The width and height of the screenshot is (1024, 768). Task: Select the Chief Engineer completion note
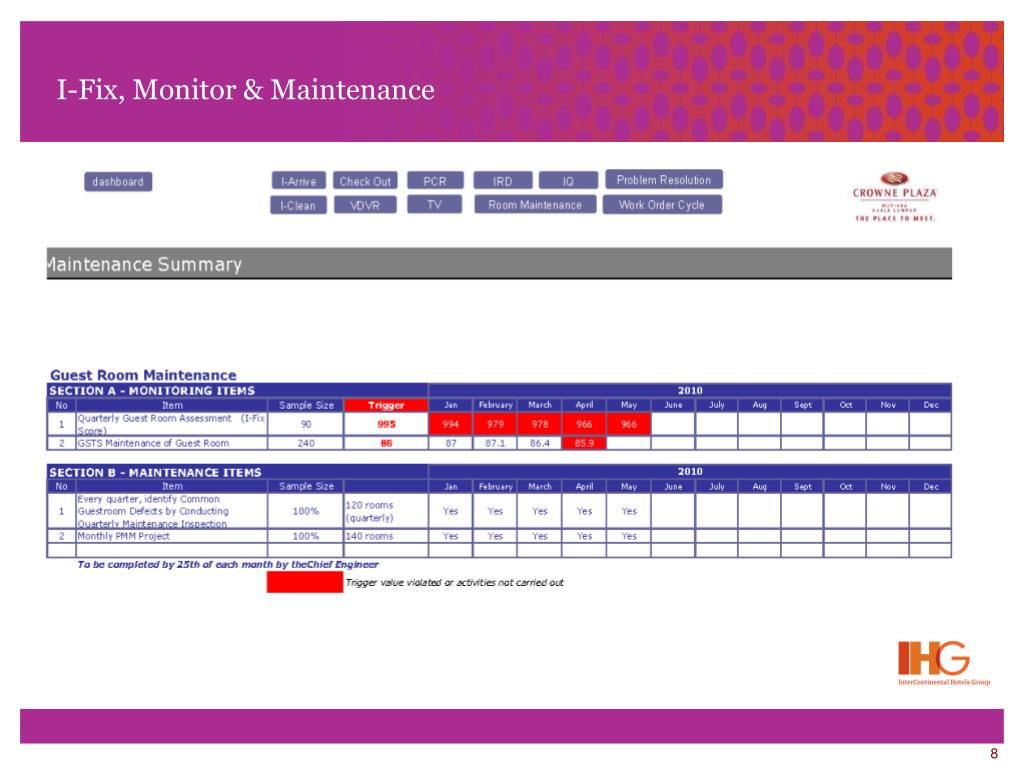pyautogui.click(x=228, y=564)
